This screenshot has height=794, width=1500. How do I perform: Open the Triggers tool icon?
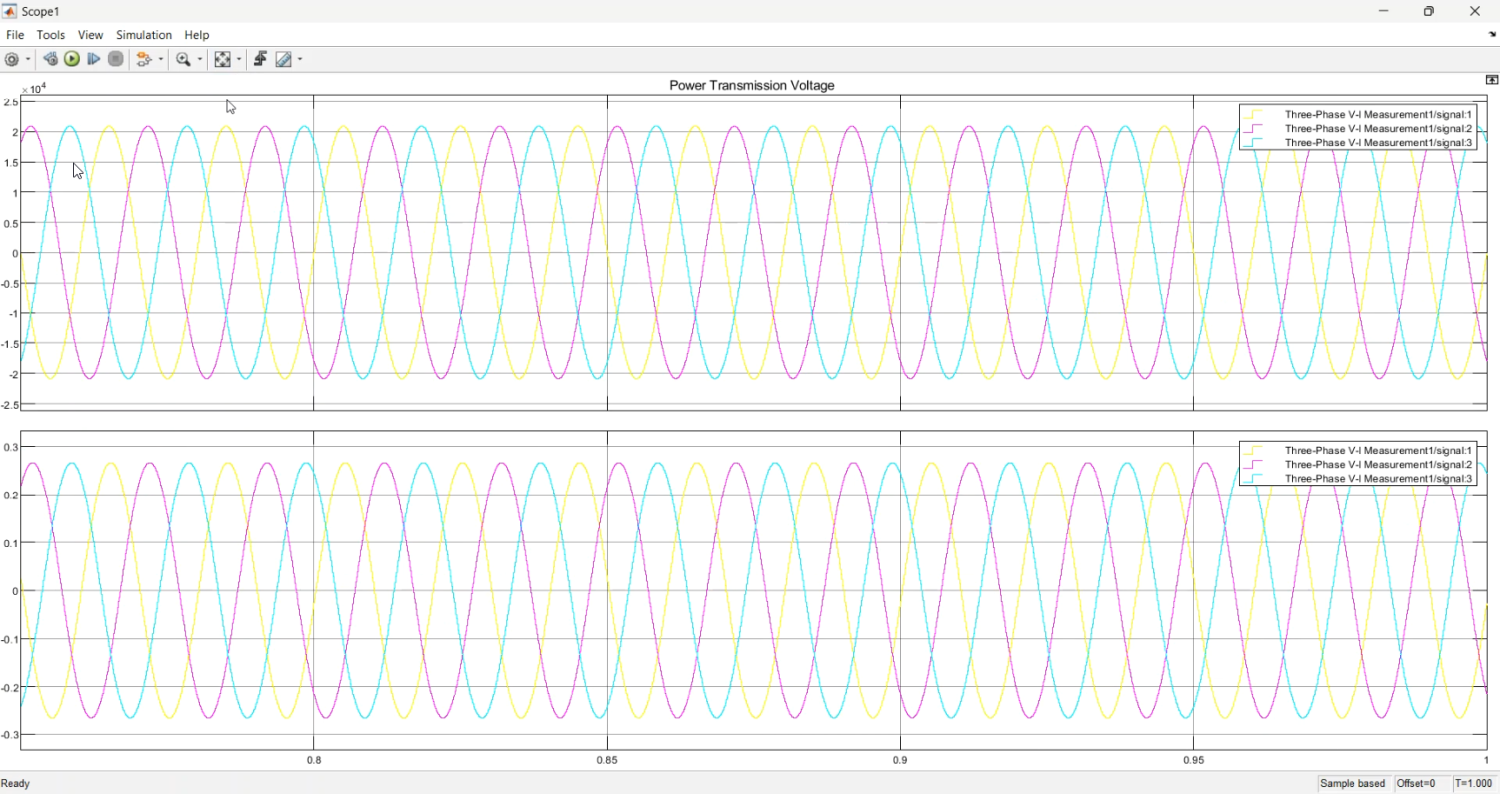coord(260,59)
